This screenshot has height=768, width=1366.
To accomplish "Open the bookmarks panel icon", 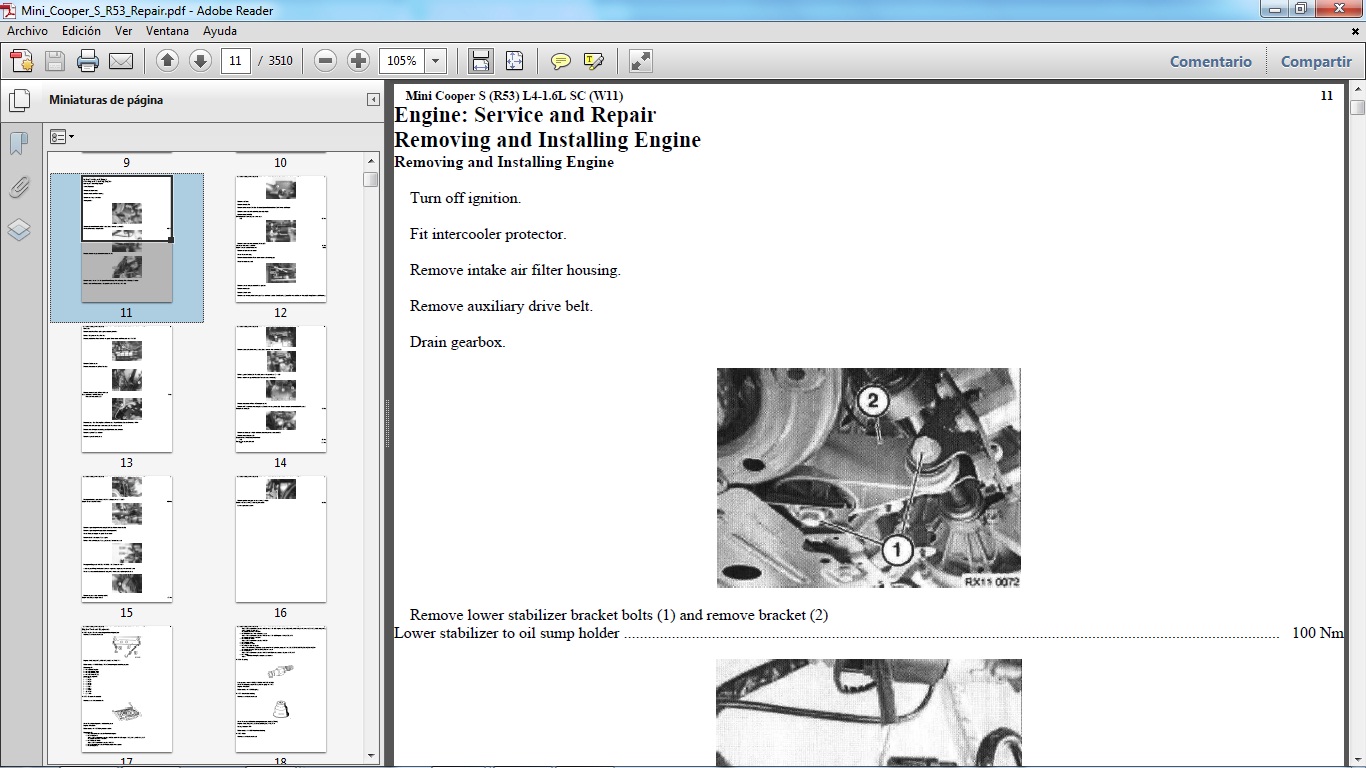I will (19, 144).
